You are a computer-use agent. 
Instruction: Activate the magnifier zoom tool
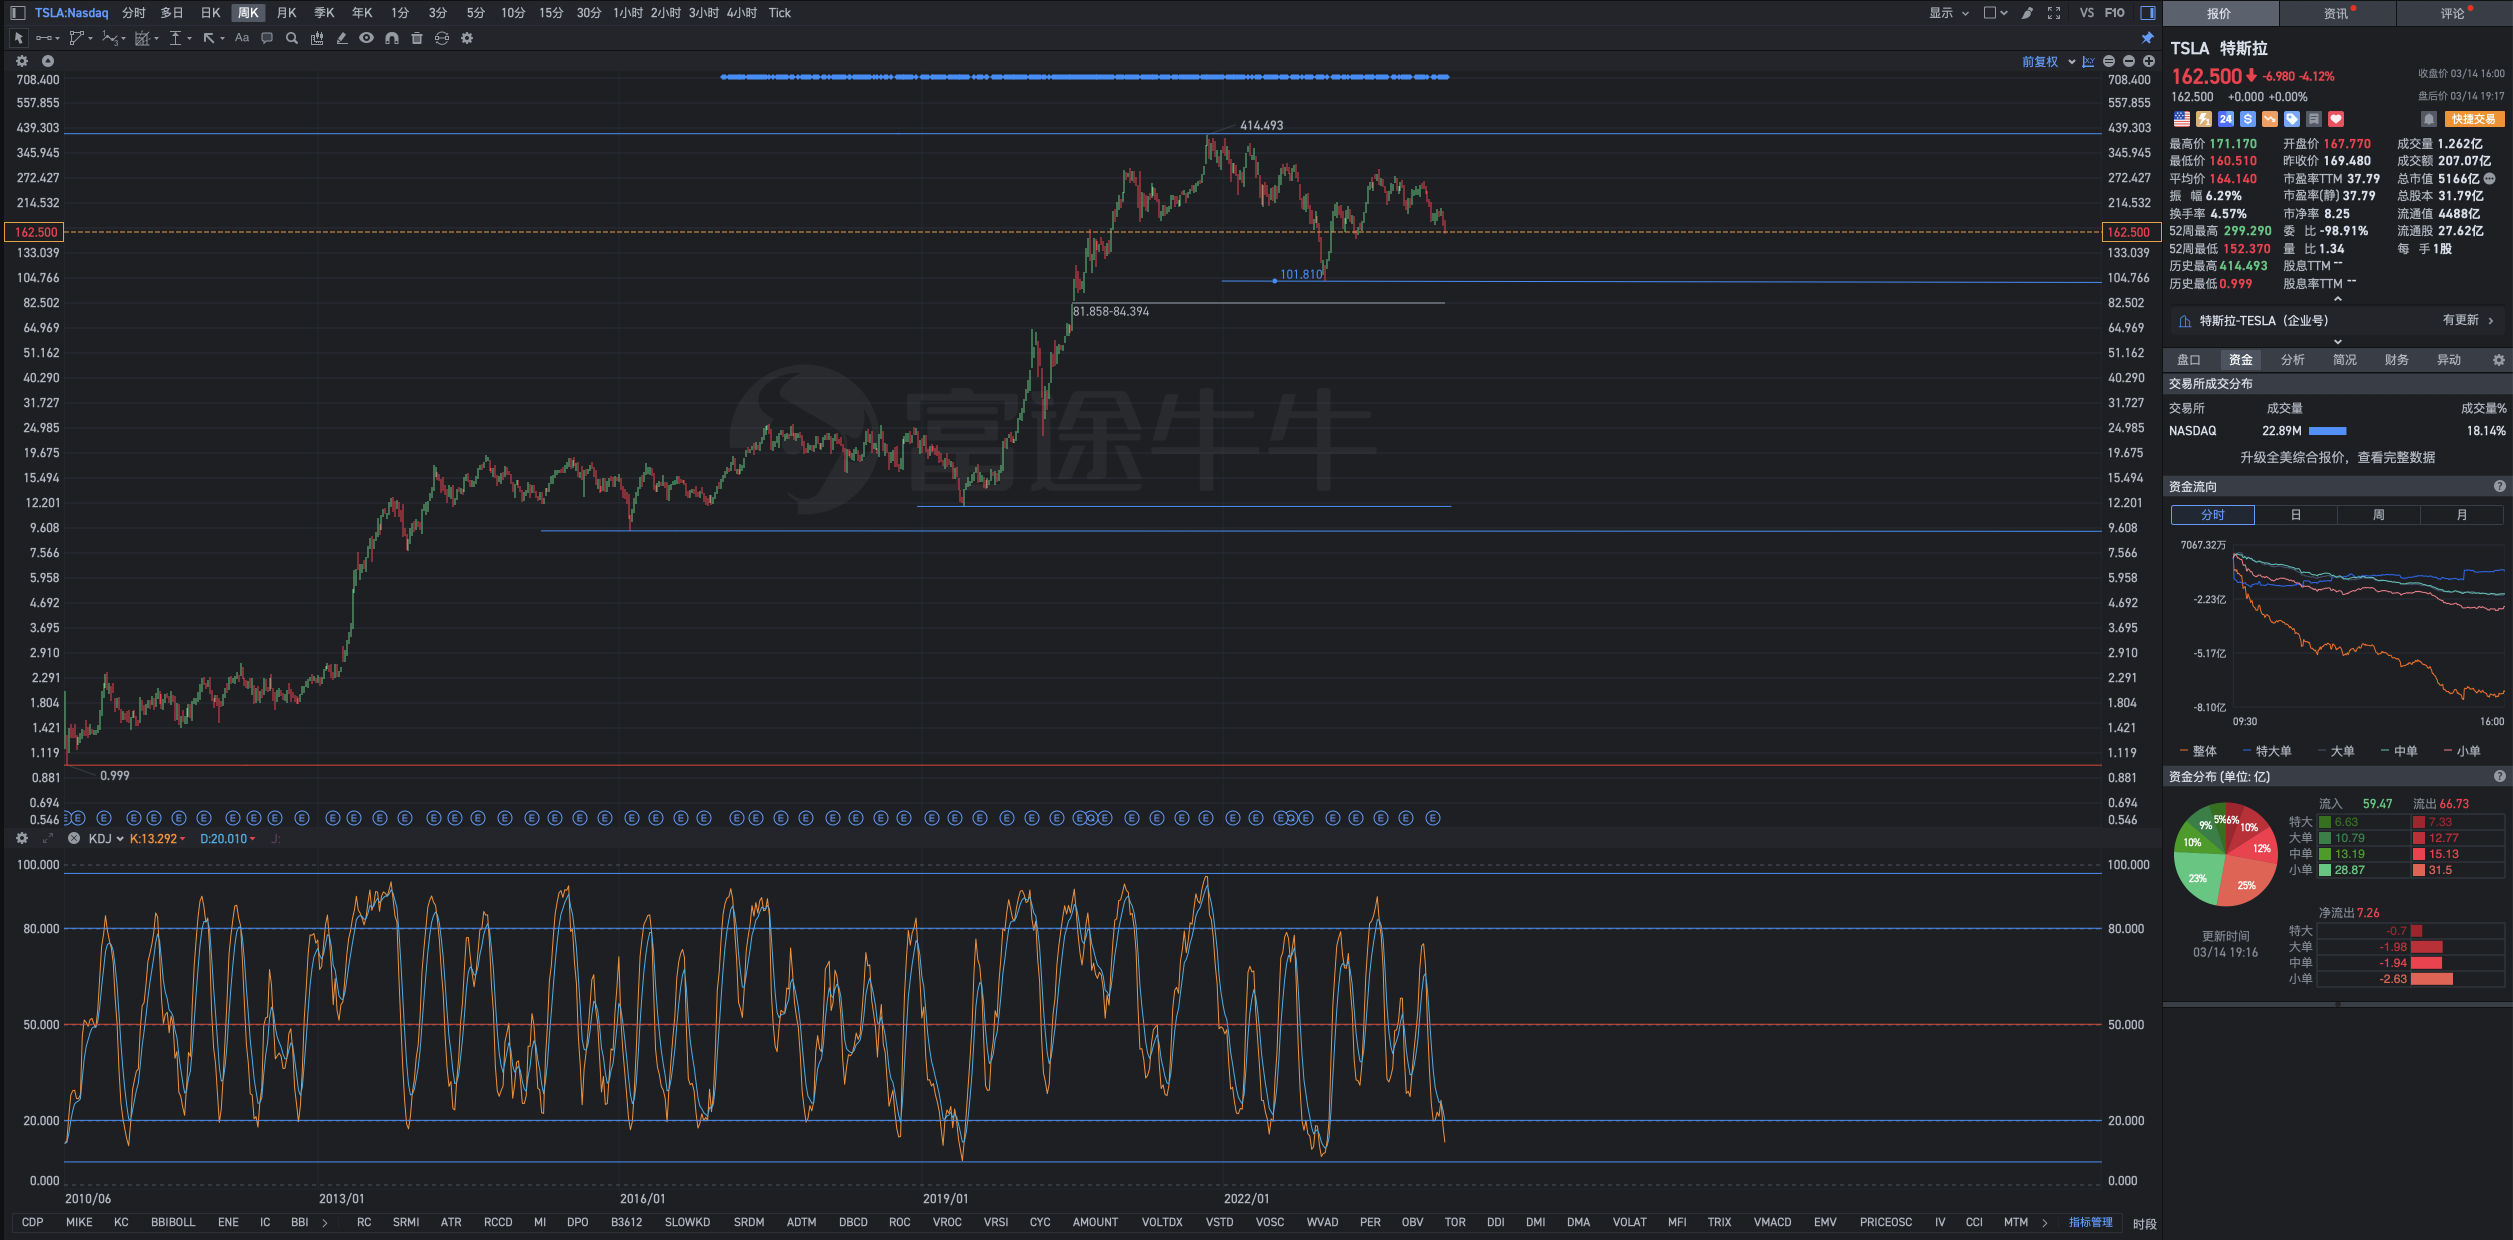292,38
